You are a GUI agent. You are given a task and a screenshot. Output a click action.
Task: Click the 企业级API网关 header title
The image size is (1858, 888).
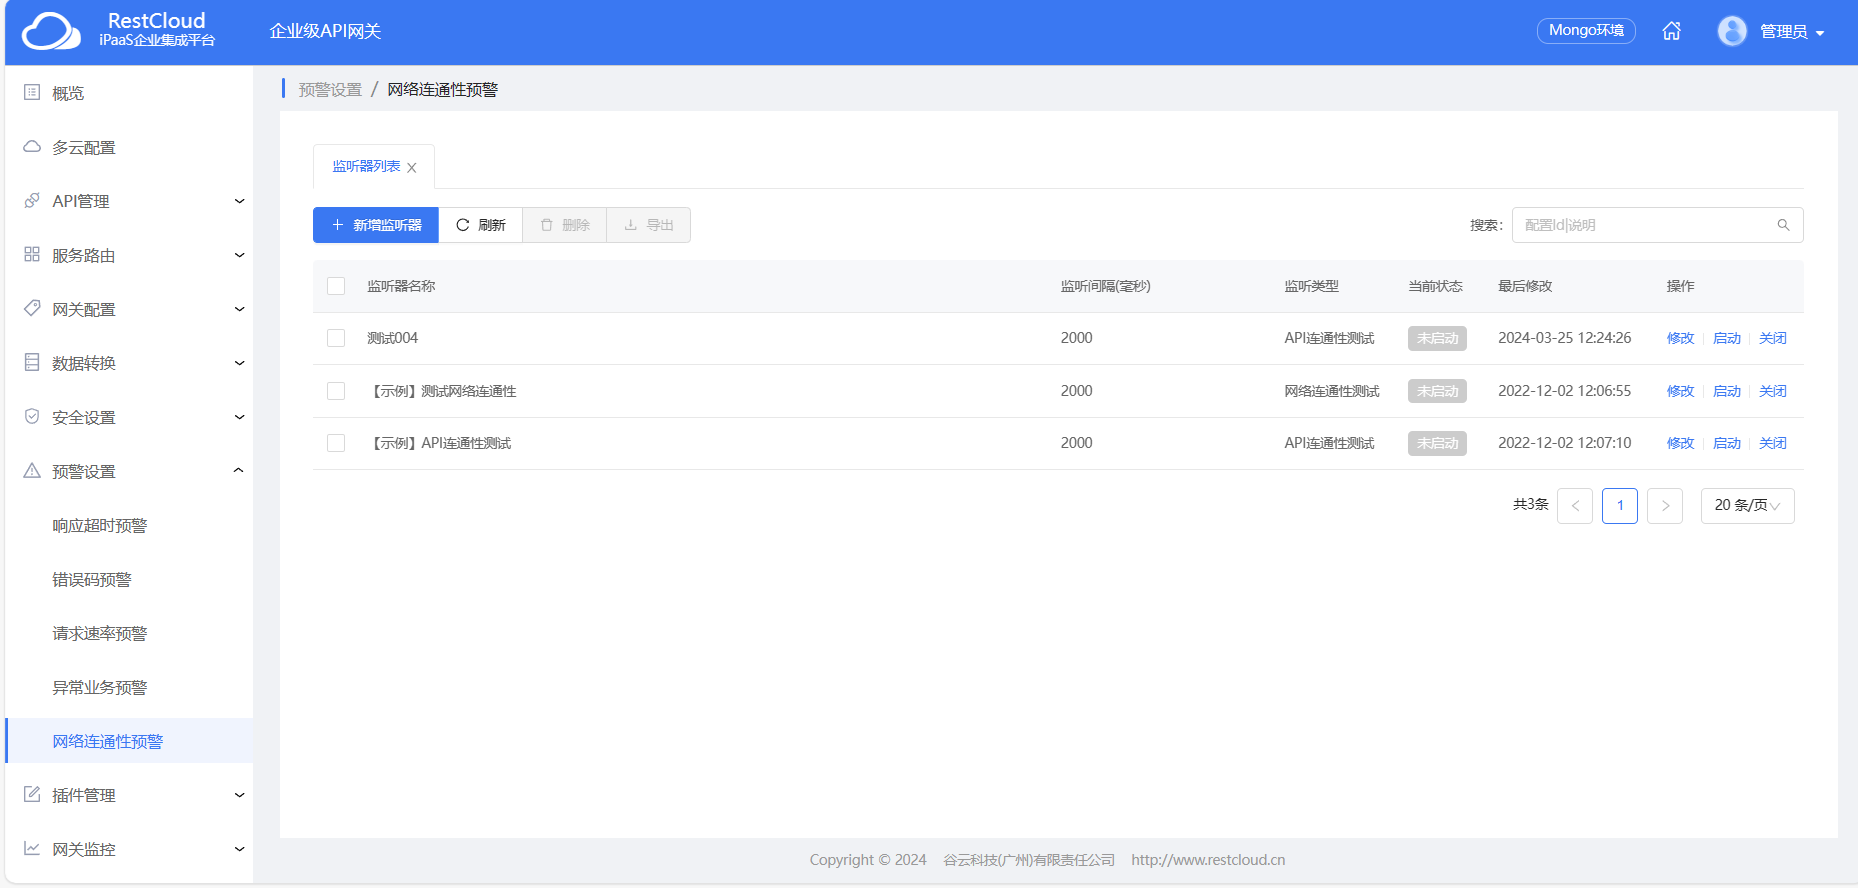[325, 31]
